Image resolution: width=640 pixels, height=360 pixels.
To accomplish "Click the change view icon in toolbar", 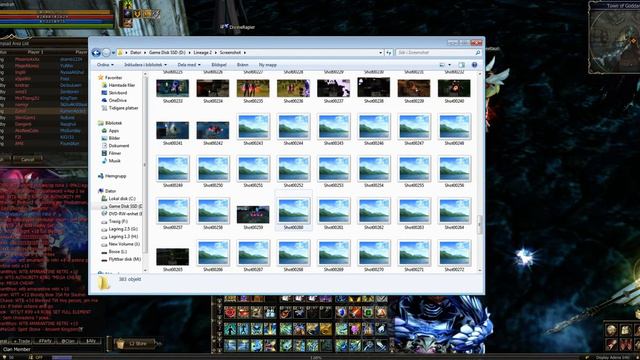I will click(x=442, y=65).
